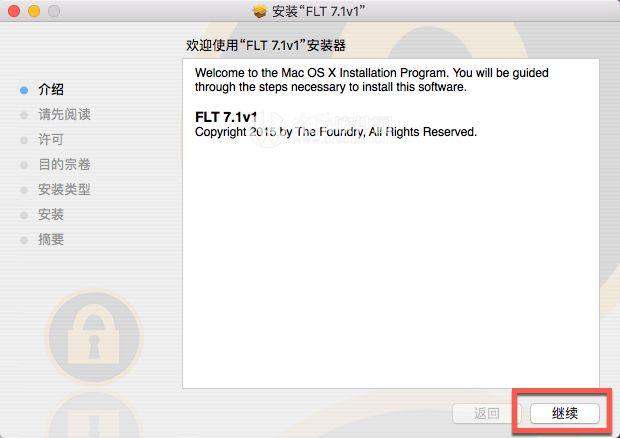Click the gray bullet beside 请先阅读
This screenshot has height=438, width=620.
(24, 115)
